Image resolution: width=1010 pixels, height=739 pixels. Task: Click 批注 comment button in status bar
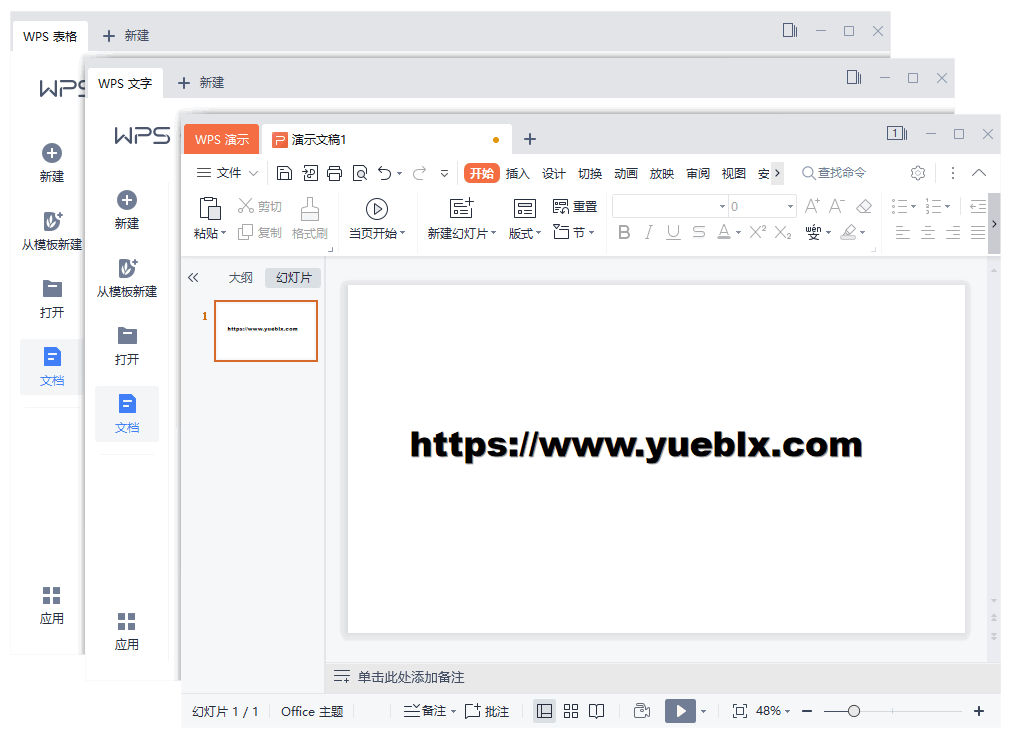pyautogui.click(x=487, y=711)
